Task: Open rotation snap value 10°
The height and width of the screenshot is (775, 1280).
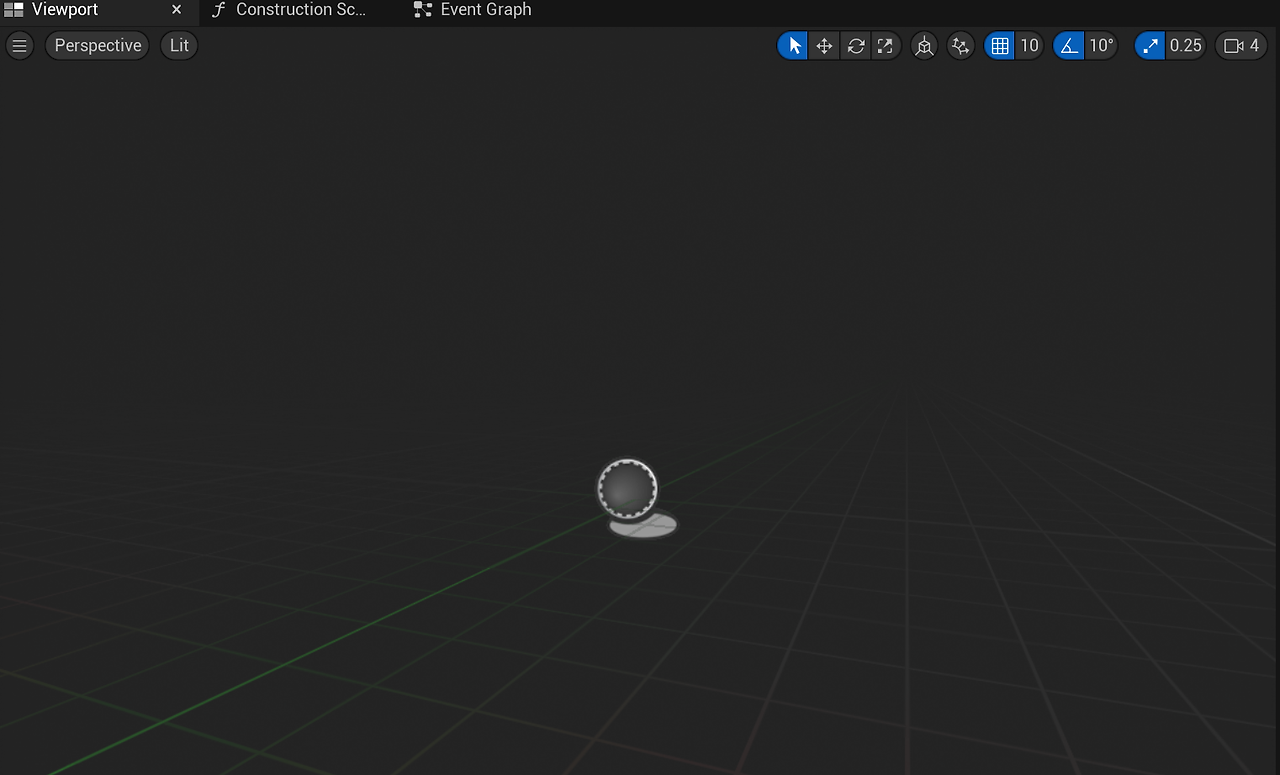Action: (1101, 45)
